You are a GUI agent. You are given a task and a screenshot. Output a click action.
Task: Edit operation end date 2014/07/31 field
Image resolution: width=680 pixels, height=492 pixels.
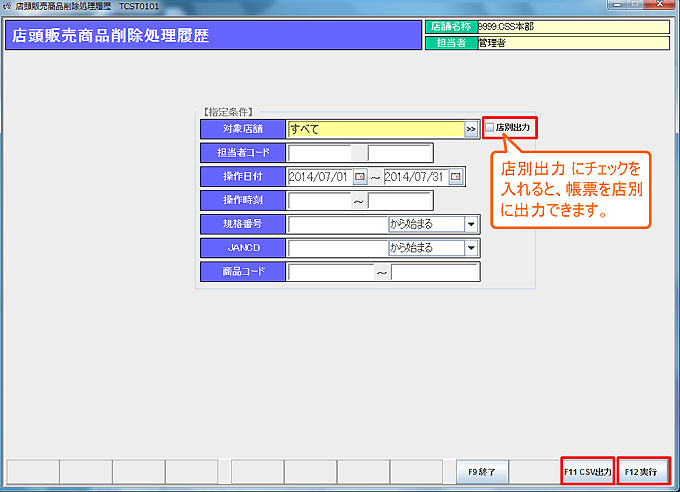(x=416, y=177)
